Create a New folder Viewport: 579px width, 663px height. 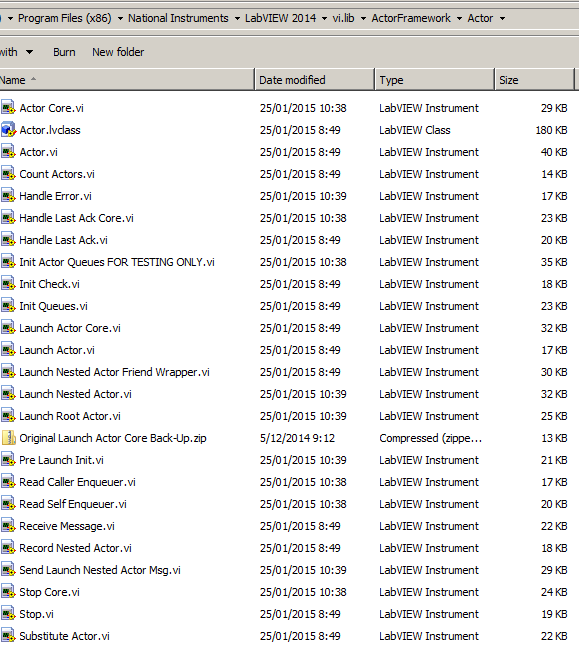pyautogui.click(x=118, y=52)
